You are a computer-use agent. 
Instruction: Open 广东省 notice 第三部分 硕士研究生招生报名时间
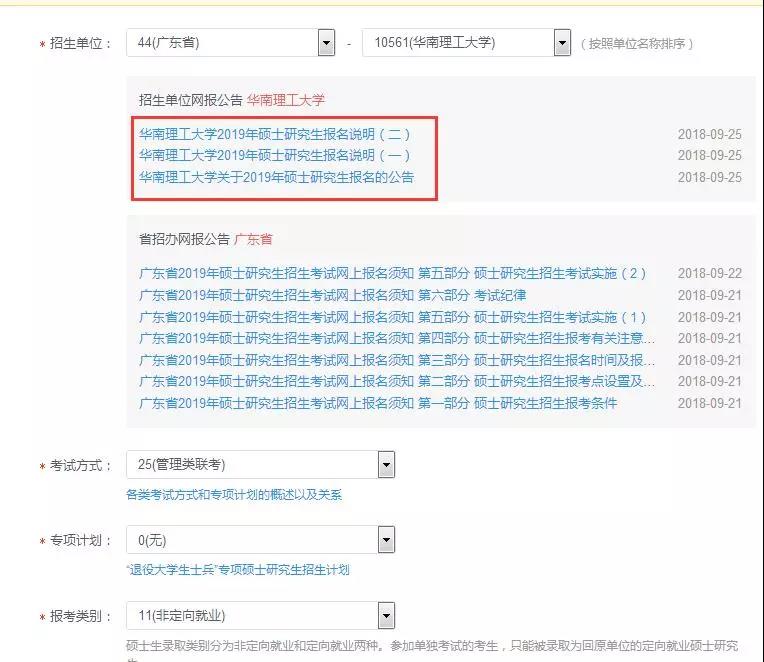[x=397, y=360]
